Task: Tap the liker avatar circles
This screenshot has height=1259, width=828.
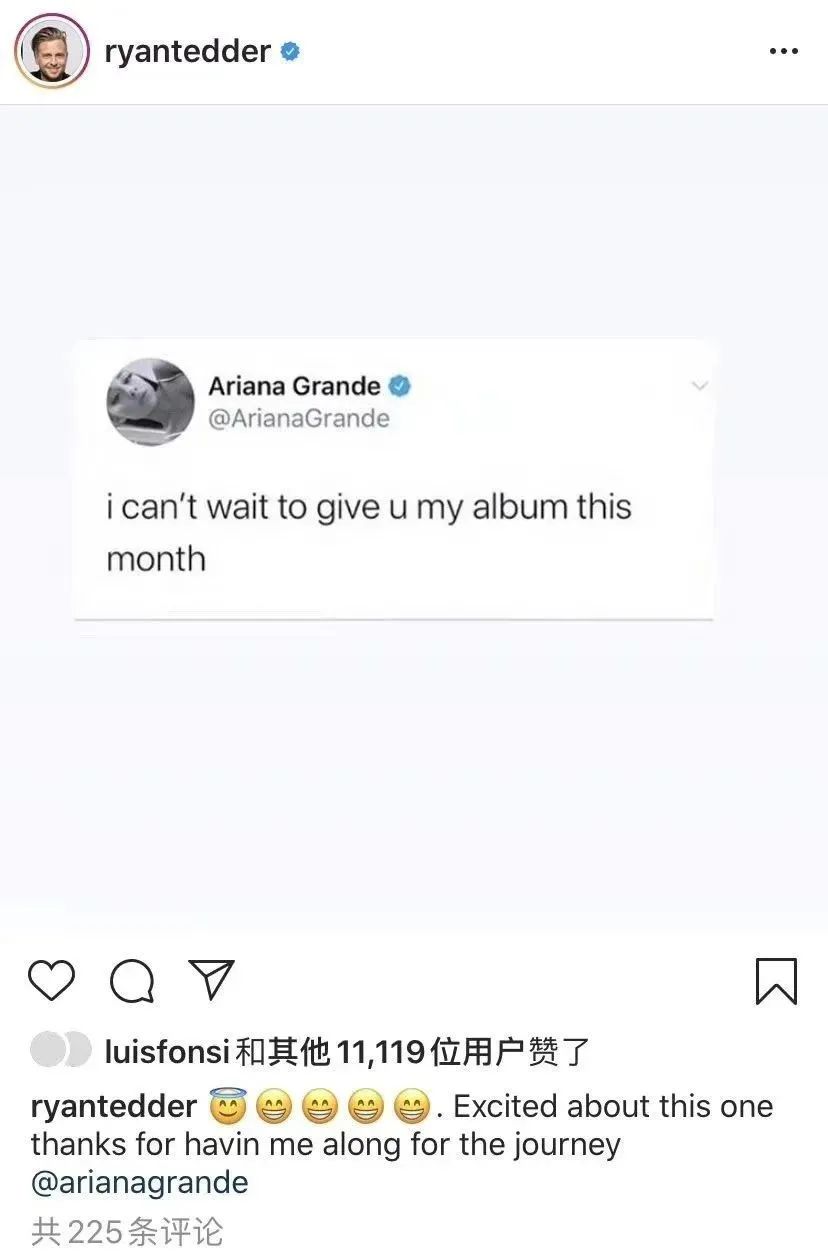Action: [61, 1051]
